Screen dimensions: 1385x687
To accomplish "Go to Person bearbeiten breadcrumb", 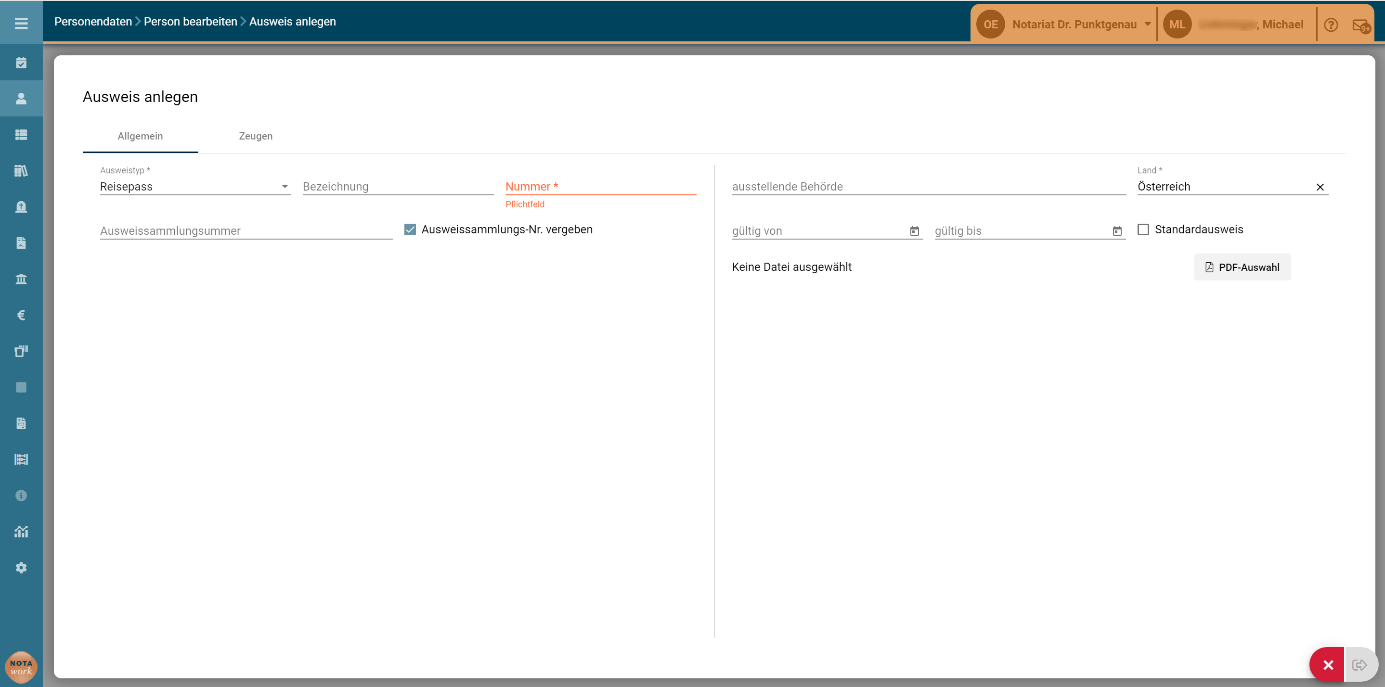I will click(190, 21).
